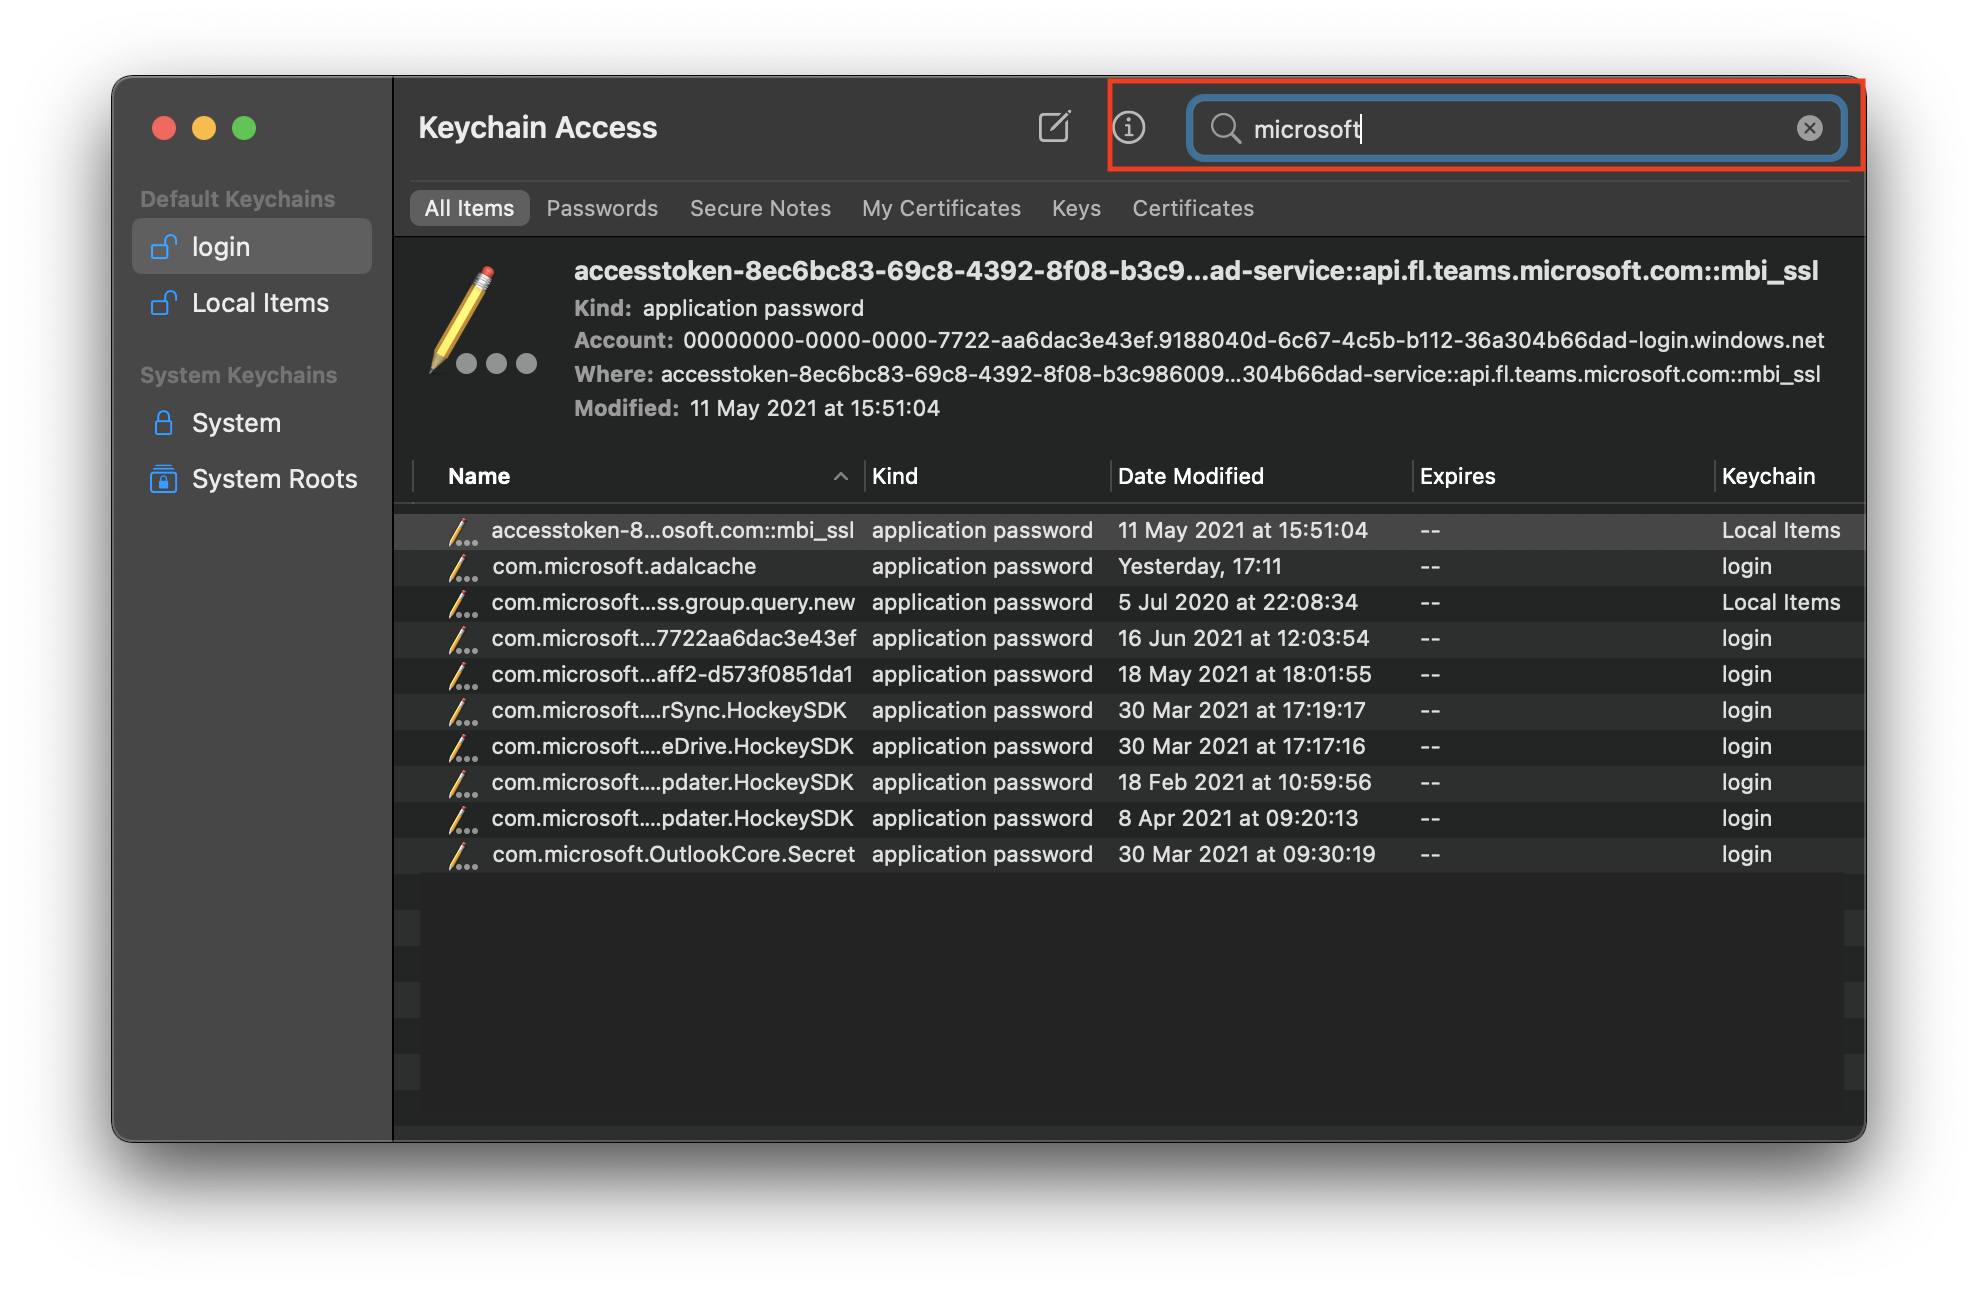Click into the search field containing microsoft
1978x1290 pixels.
pyautogui.click(x=1516, y=128)
